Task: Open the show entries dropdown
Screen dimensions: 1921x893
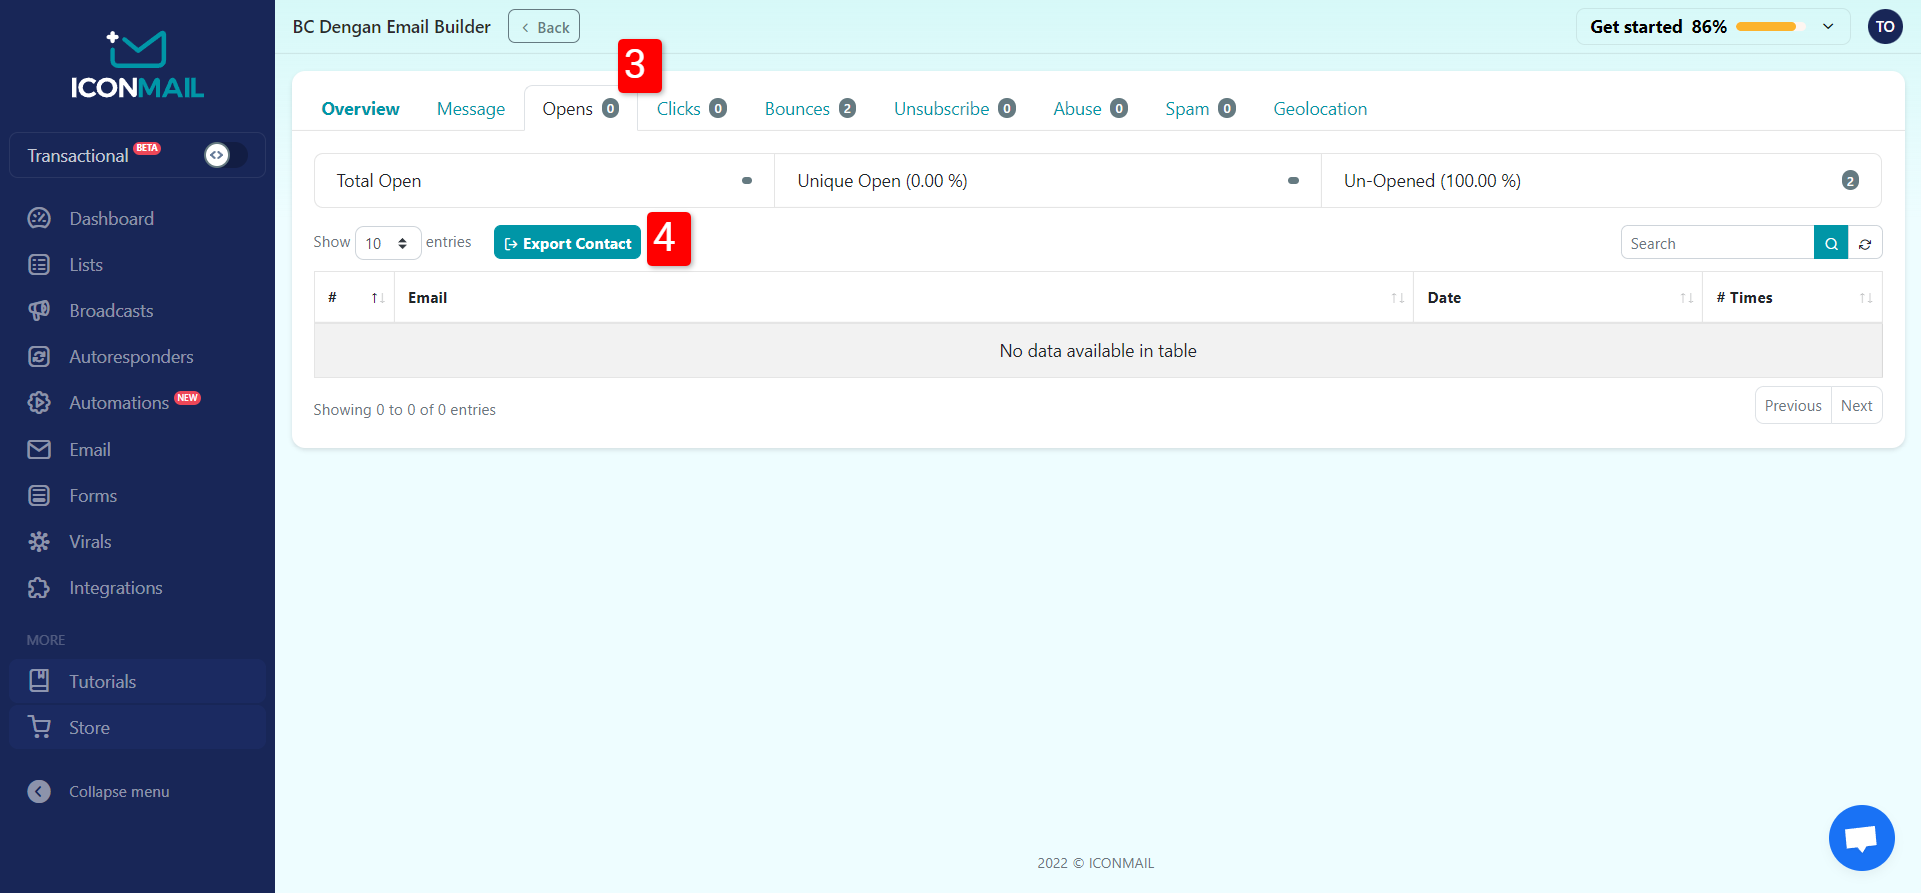Action: [387, 243]
